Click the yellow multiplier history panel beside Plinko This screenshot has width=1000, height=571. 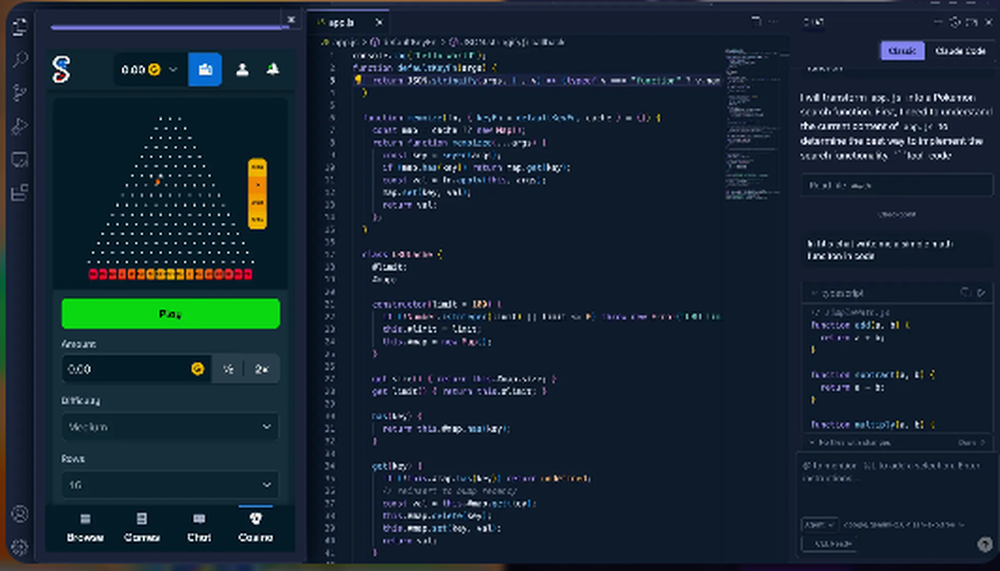(257, 193)
